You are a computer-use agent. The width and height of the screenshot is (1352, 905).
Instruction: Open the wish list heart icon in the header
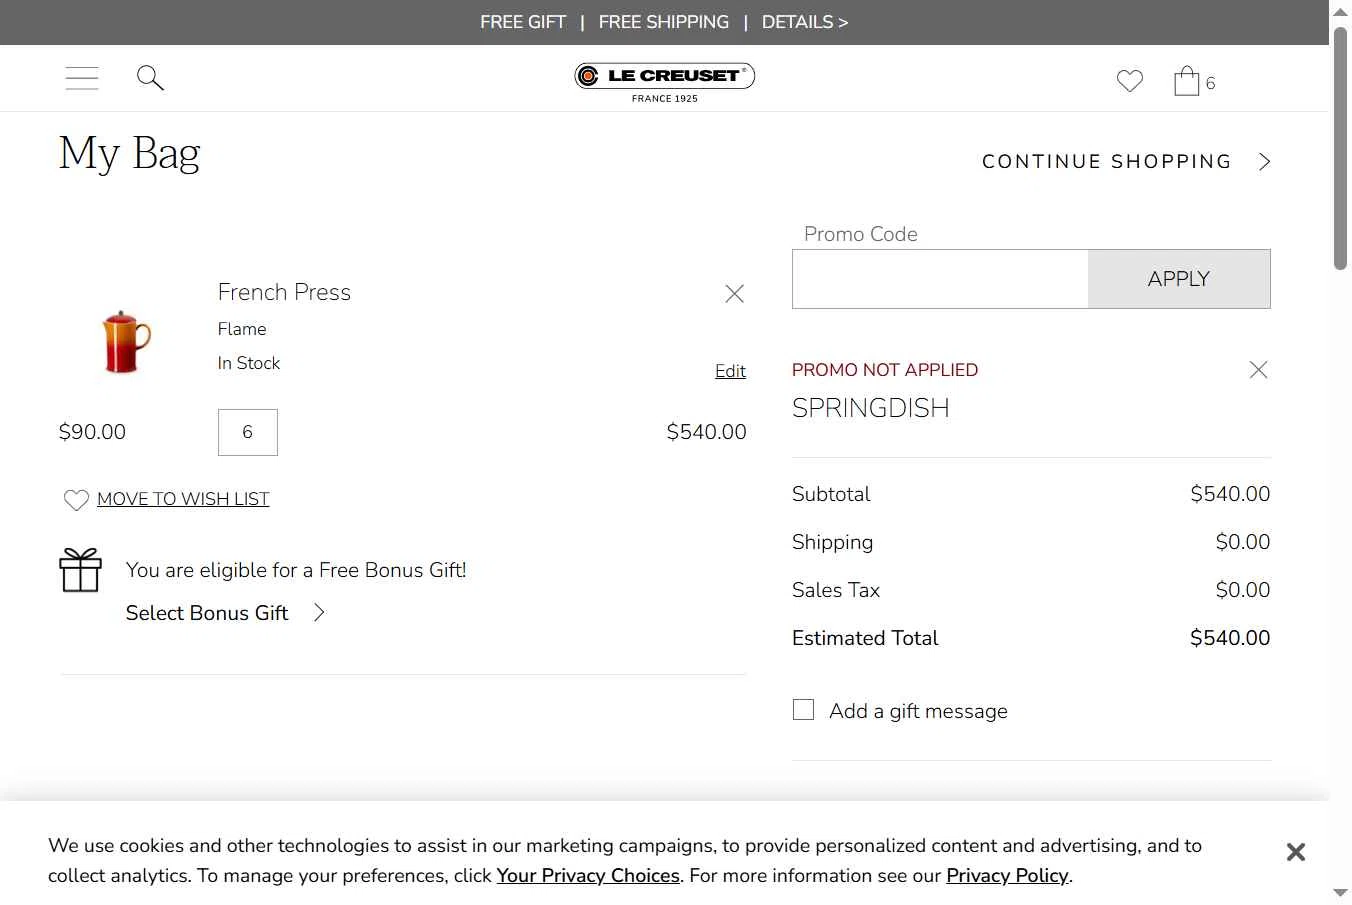point(1130,81)
